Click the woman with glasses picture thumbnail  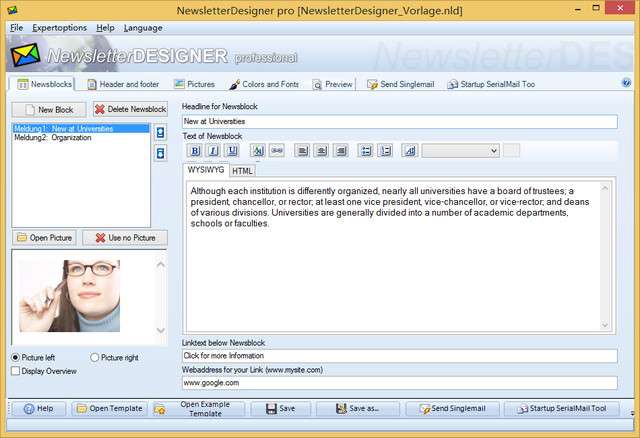[69, 296]
